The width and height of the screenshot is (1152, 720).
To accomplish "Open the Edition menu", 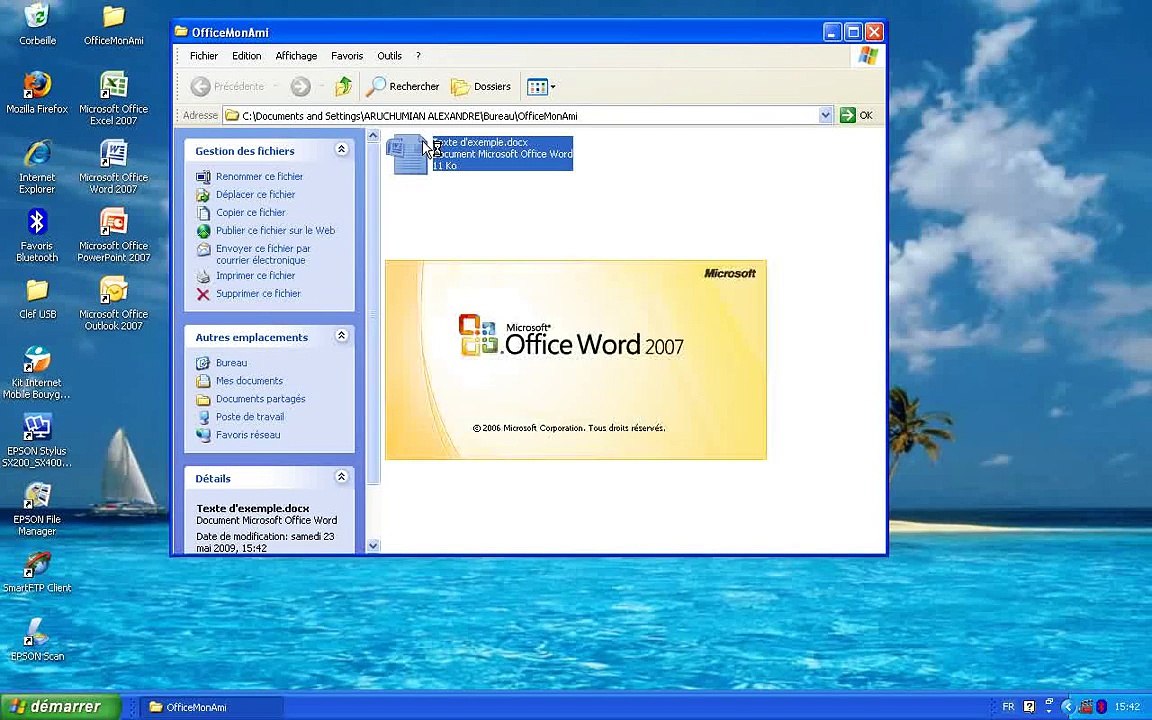I will click(246, 56).
